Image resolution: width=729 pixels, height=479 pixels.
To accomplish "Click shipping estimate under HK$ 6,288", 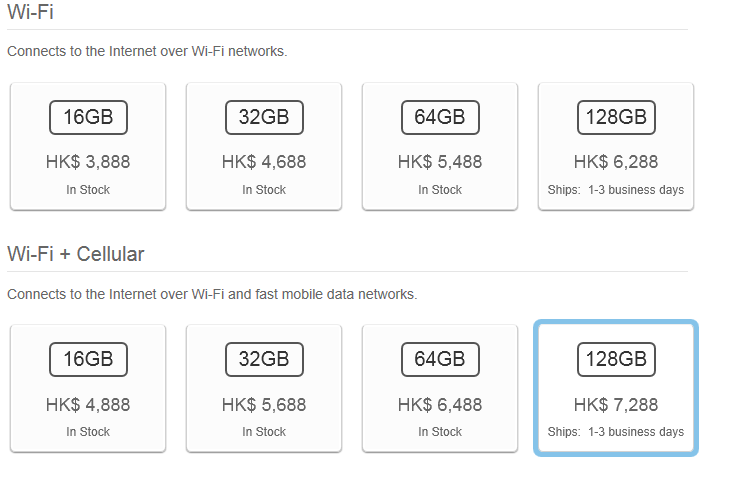I will [616, 190].
